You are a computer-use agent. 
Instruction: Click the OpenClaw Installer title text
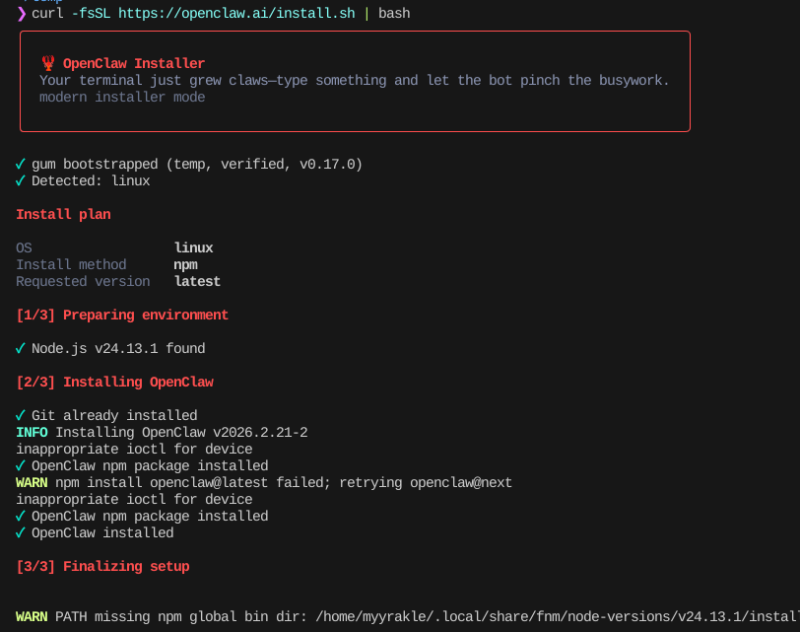133,63
